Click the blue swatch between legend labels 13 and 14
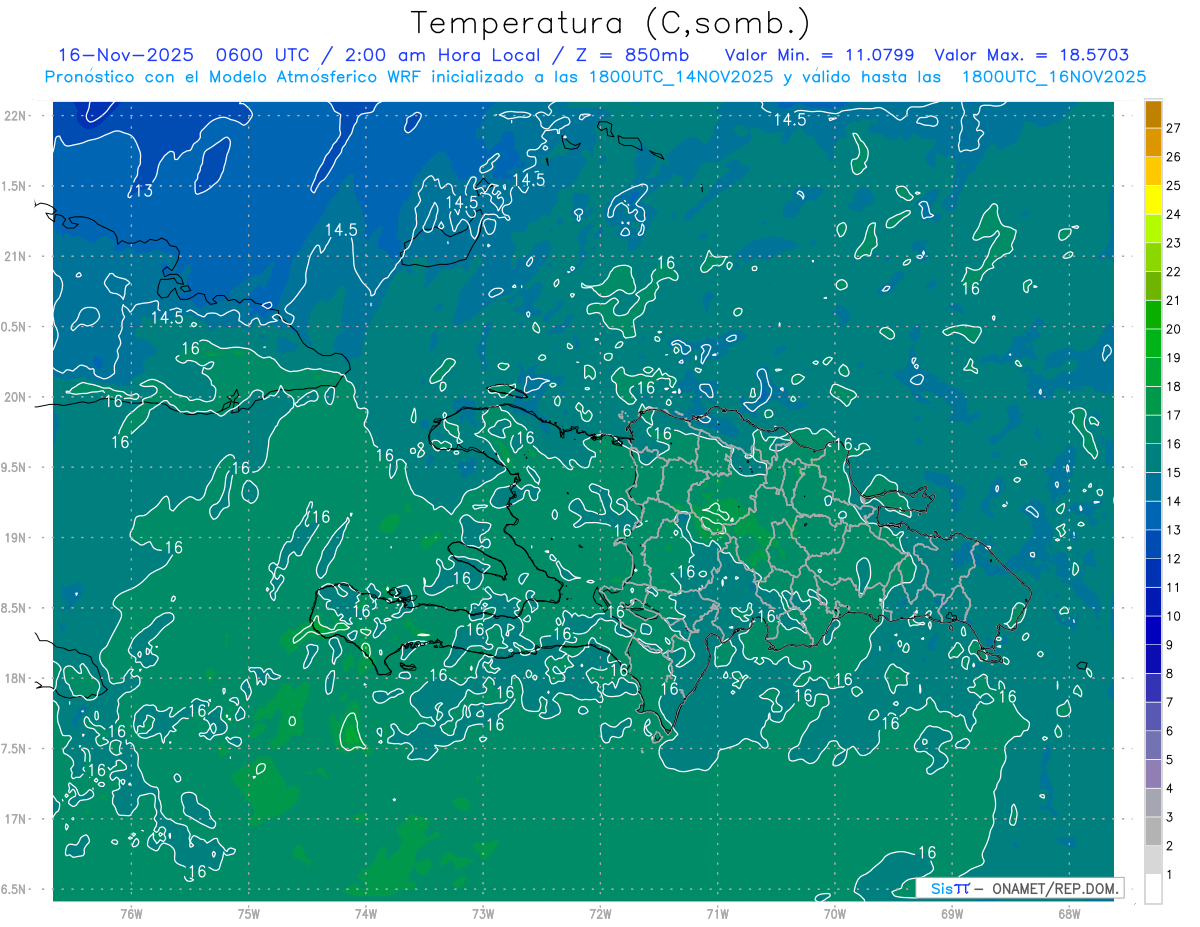The height and width of the screenshot is (927, 1200). (x=1153, y=515)
